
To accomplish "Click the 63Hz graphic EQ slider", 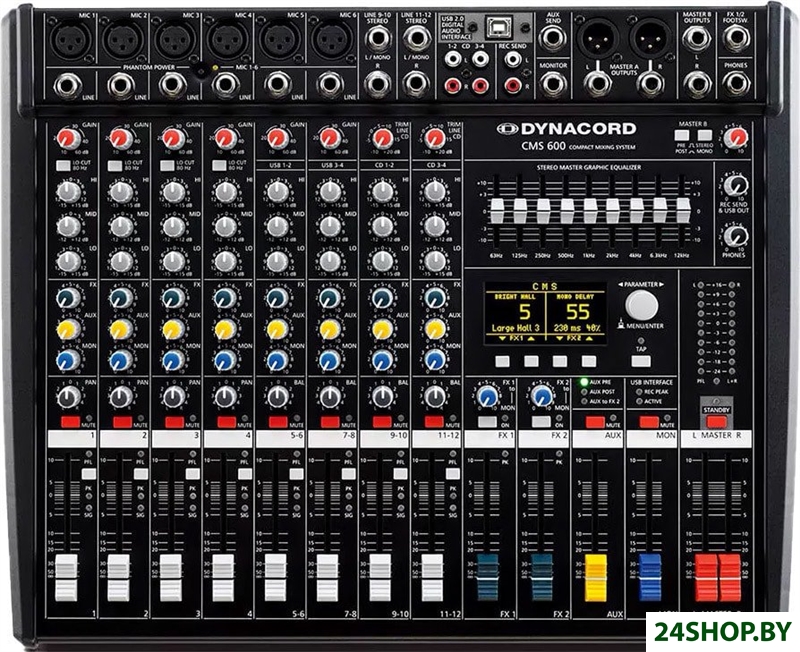I will 496,211.
